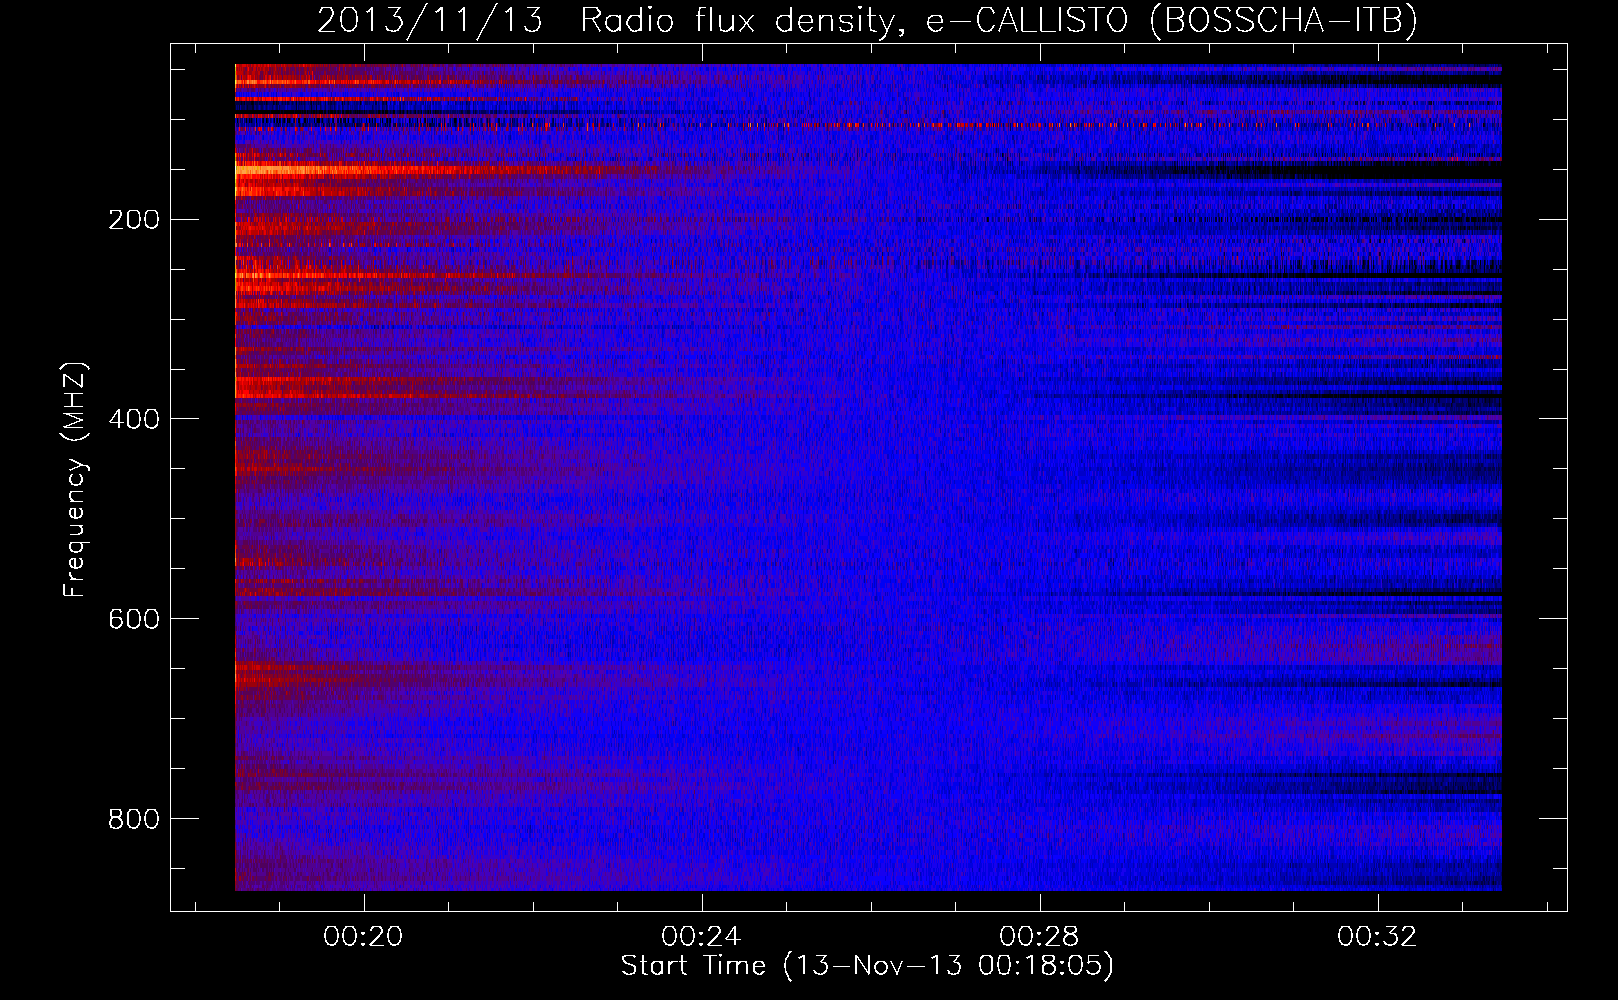The height and width of the screenshot is (1000, 1618).
Task: Click the 'Frequency (MHZ)' axis label
Action: 75,480
